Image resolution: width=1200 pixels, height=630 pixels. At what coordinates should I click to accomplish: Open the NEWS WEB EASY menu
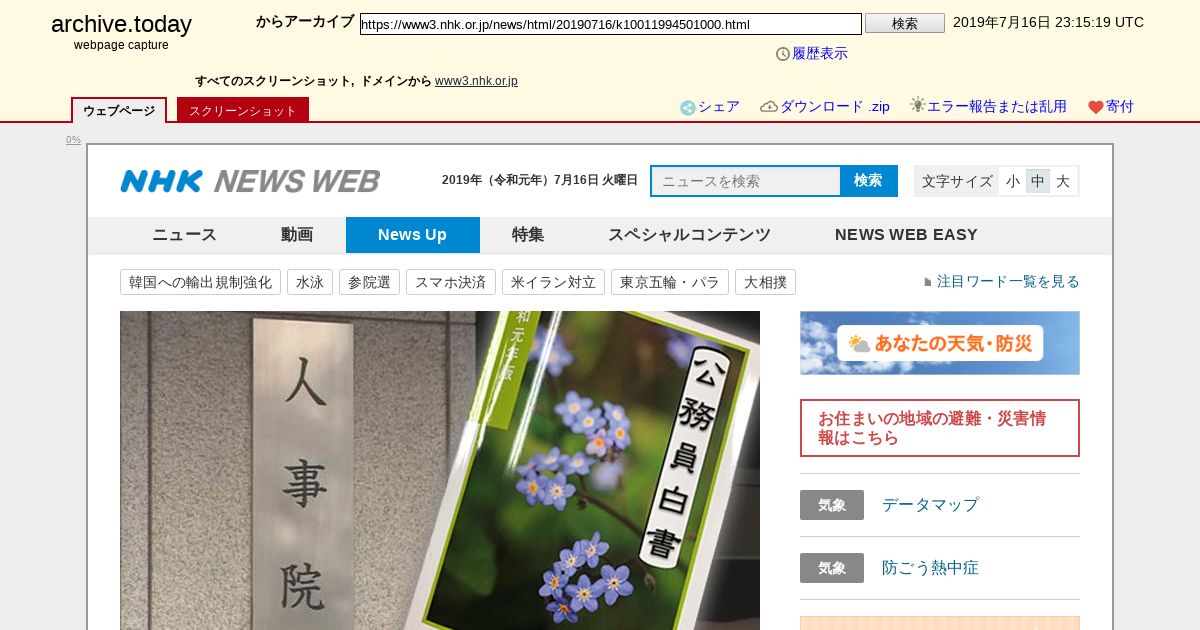click(x=906, y=235)
